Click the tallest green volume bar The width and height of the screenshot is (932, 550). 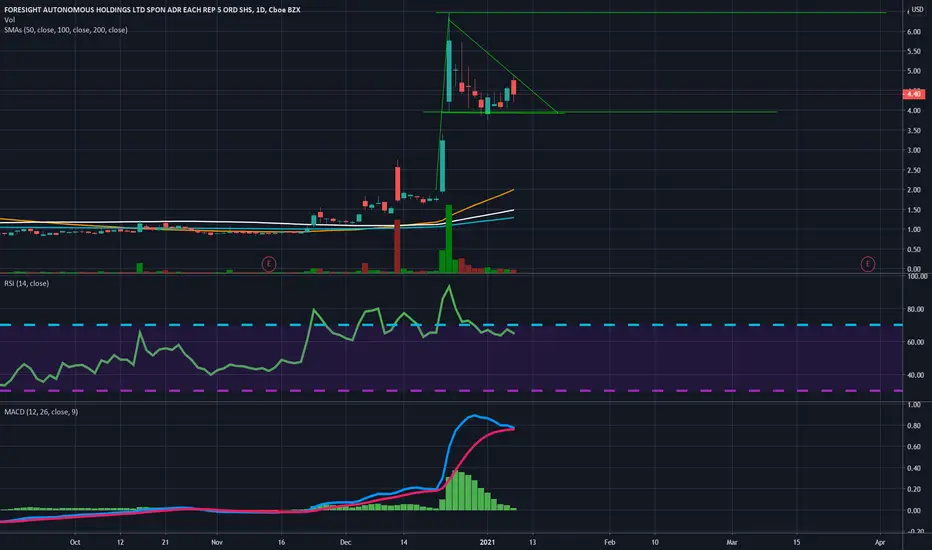[x=449, y=238]
